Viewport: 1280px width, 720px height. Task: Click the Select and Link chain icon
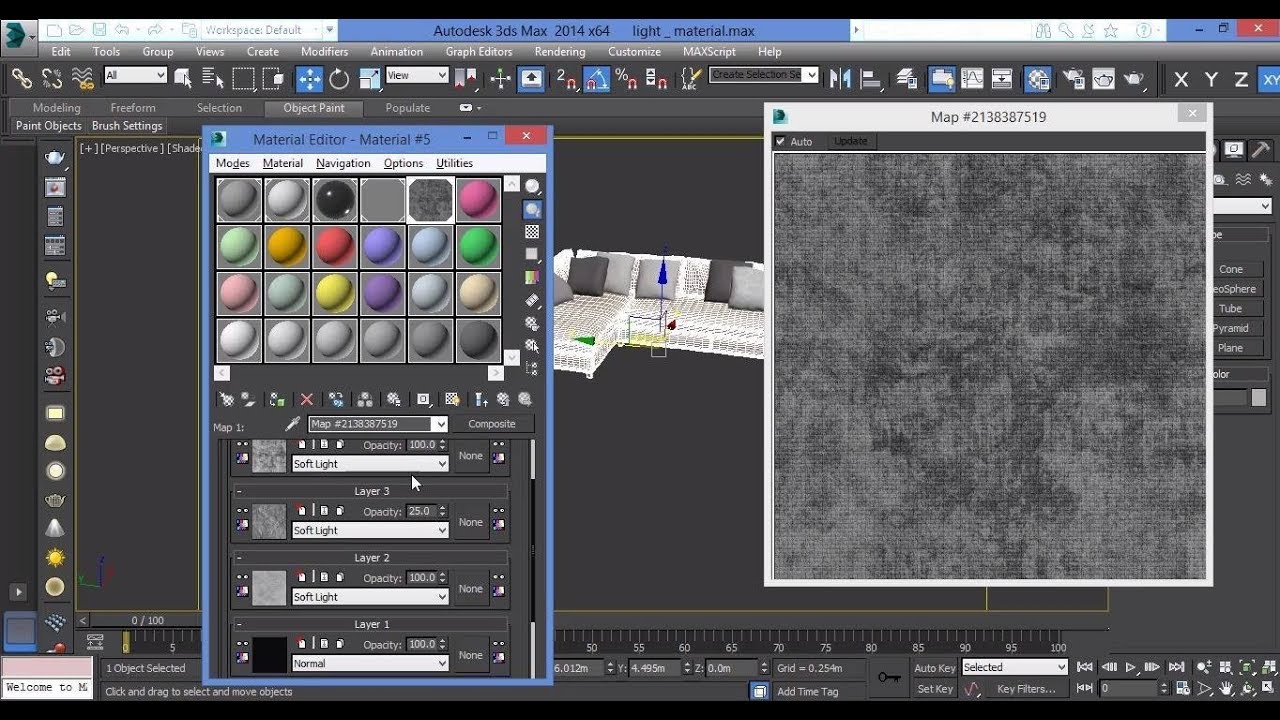[x=21, y=78]
